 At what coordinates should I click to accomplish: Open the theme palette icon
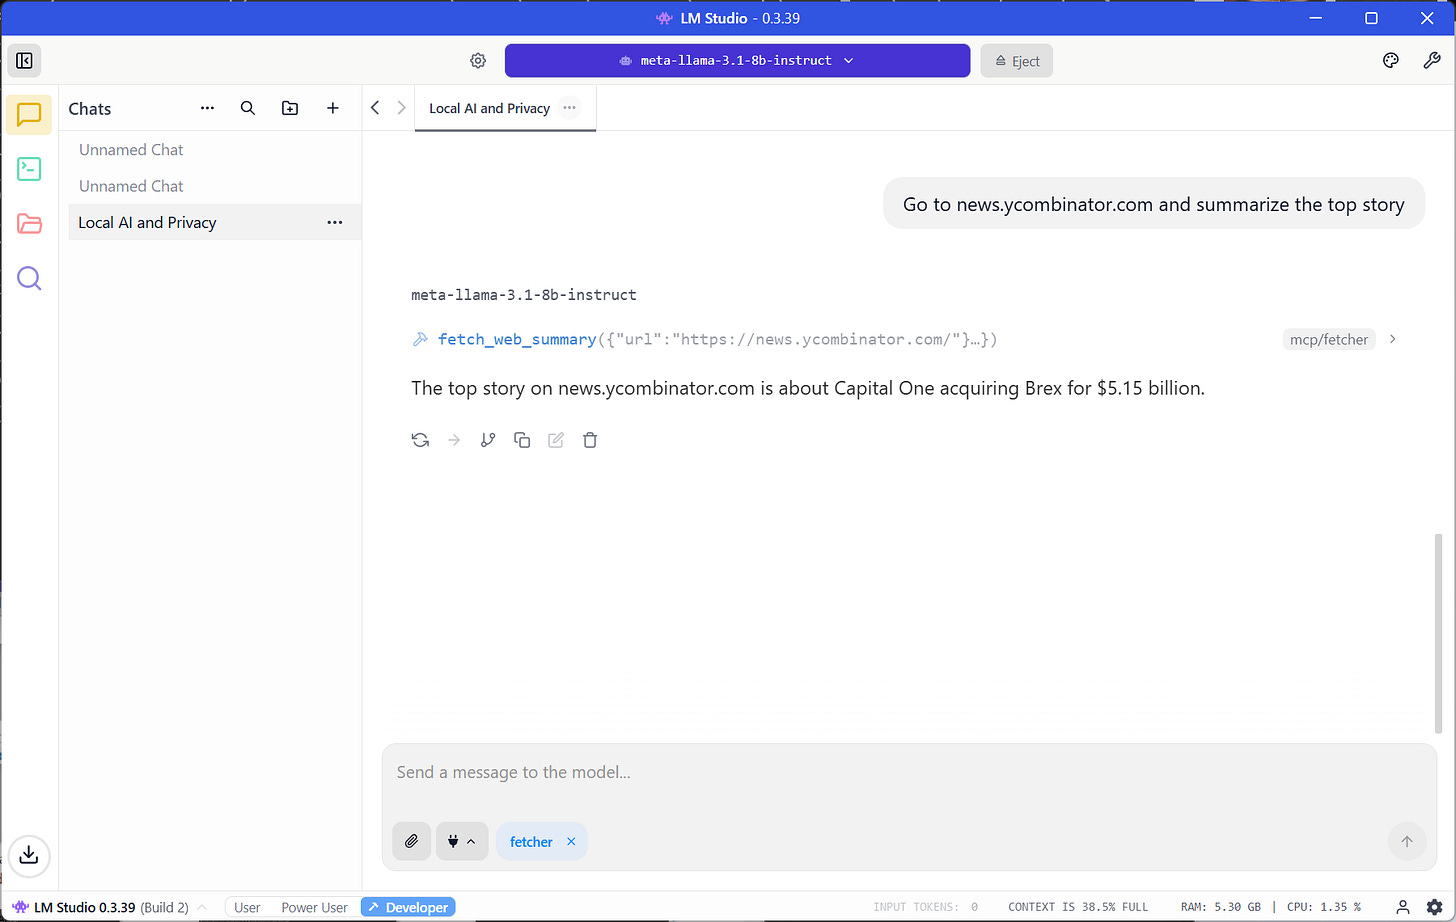[x=1390, y=61]
